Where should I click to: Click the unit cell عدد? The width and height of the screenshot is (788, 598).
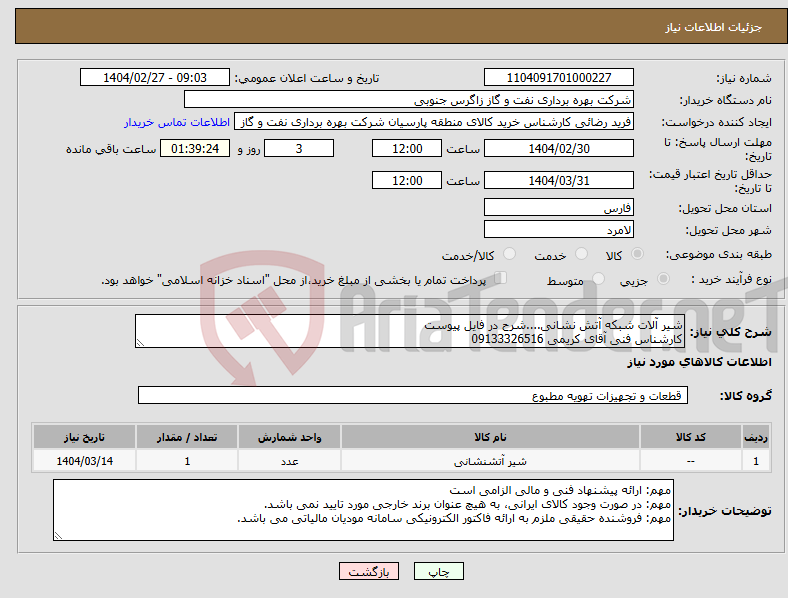click(x=289, y=461)
